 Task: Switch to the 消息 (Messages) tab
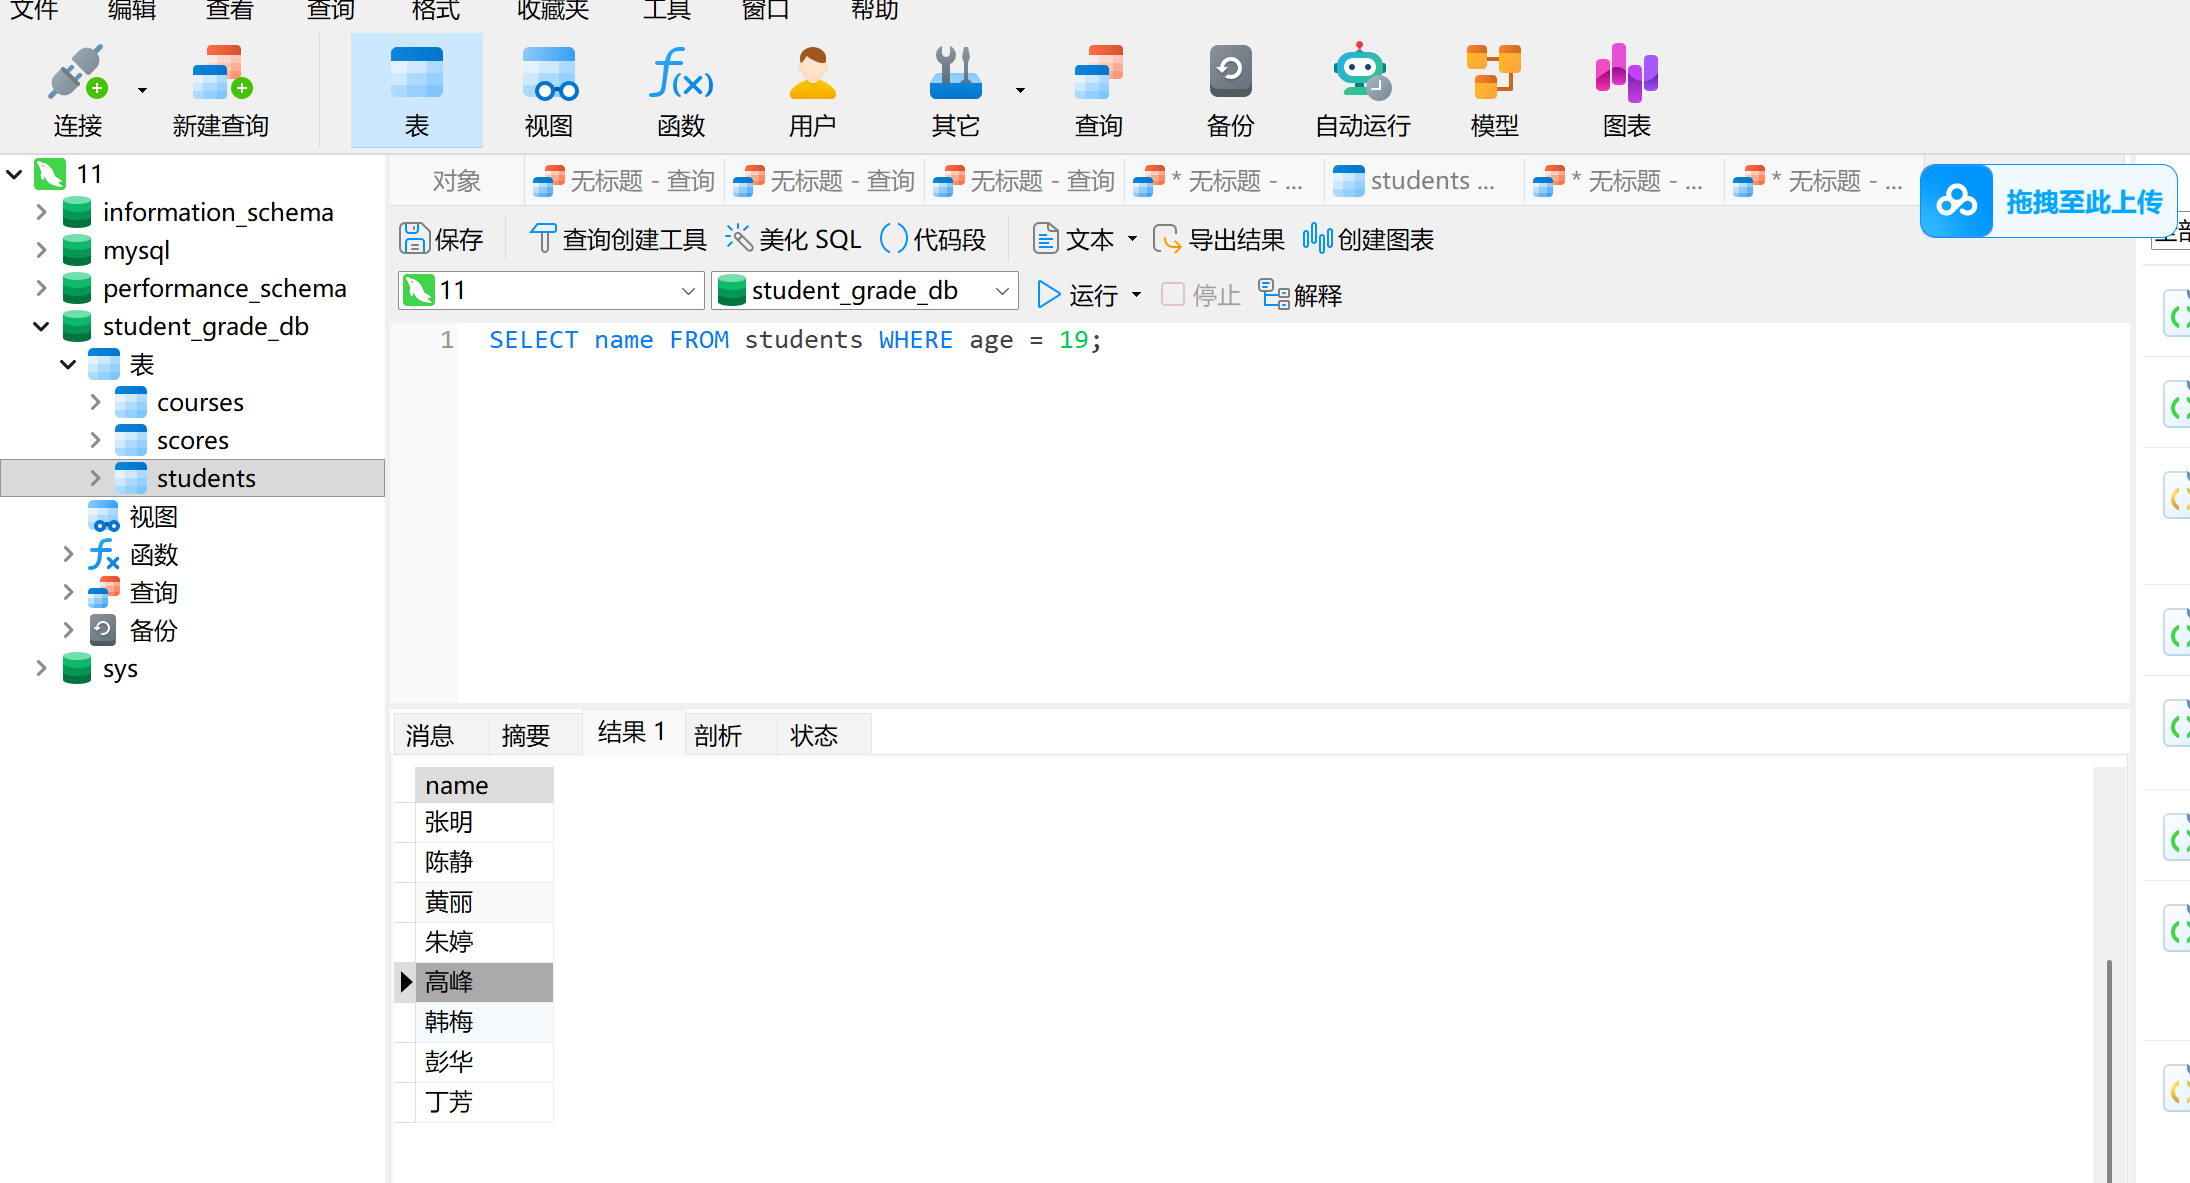tap(430, 736)
